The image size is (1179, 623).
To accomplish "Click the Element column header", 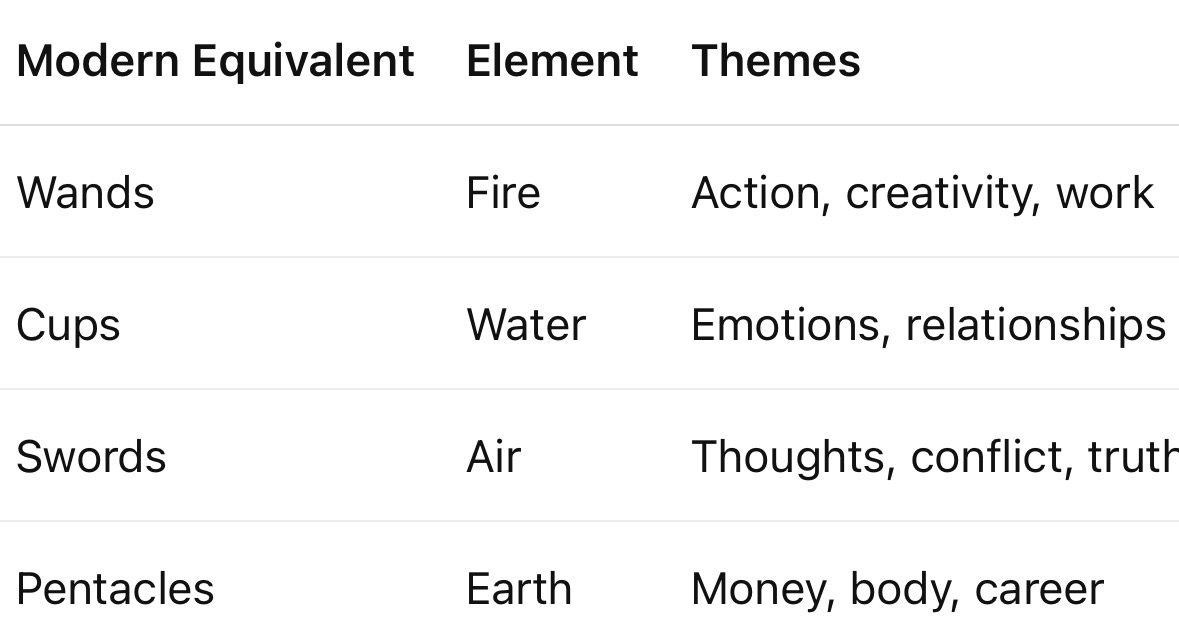I will [552, 61].
